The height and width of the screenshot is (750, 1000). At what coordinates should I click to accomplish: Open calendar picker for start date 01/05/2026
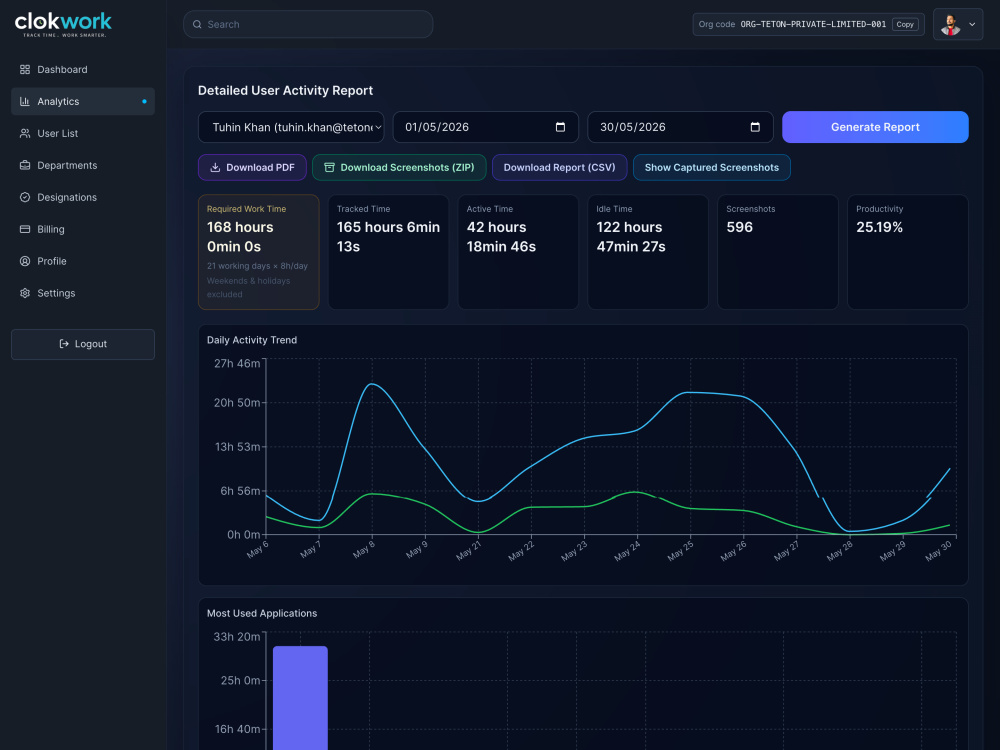[x=560, y=127]
